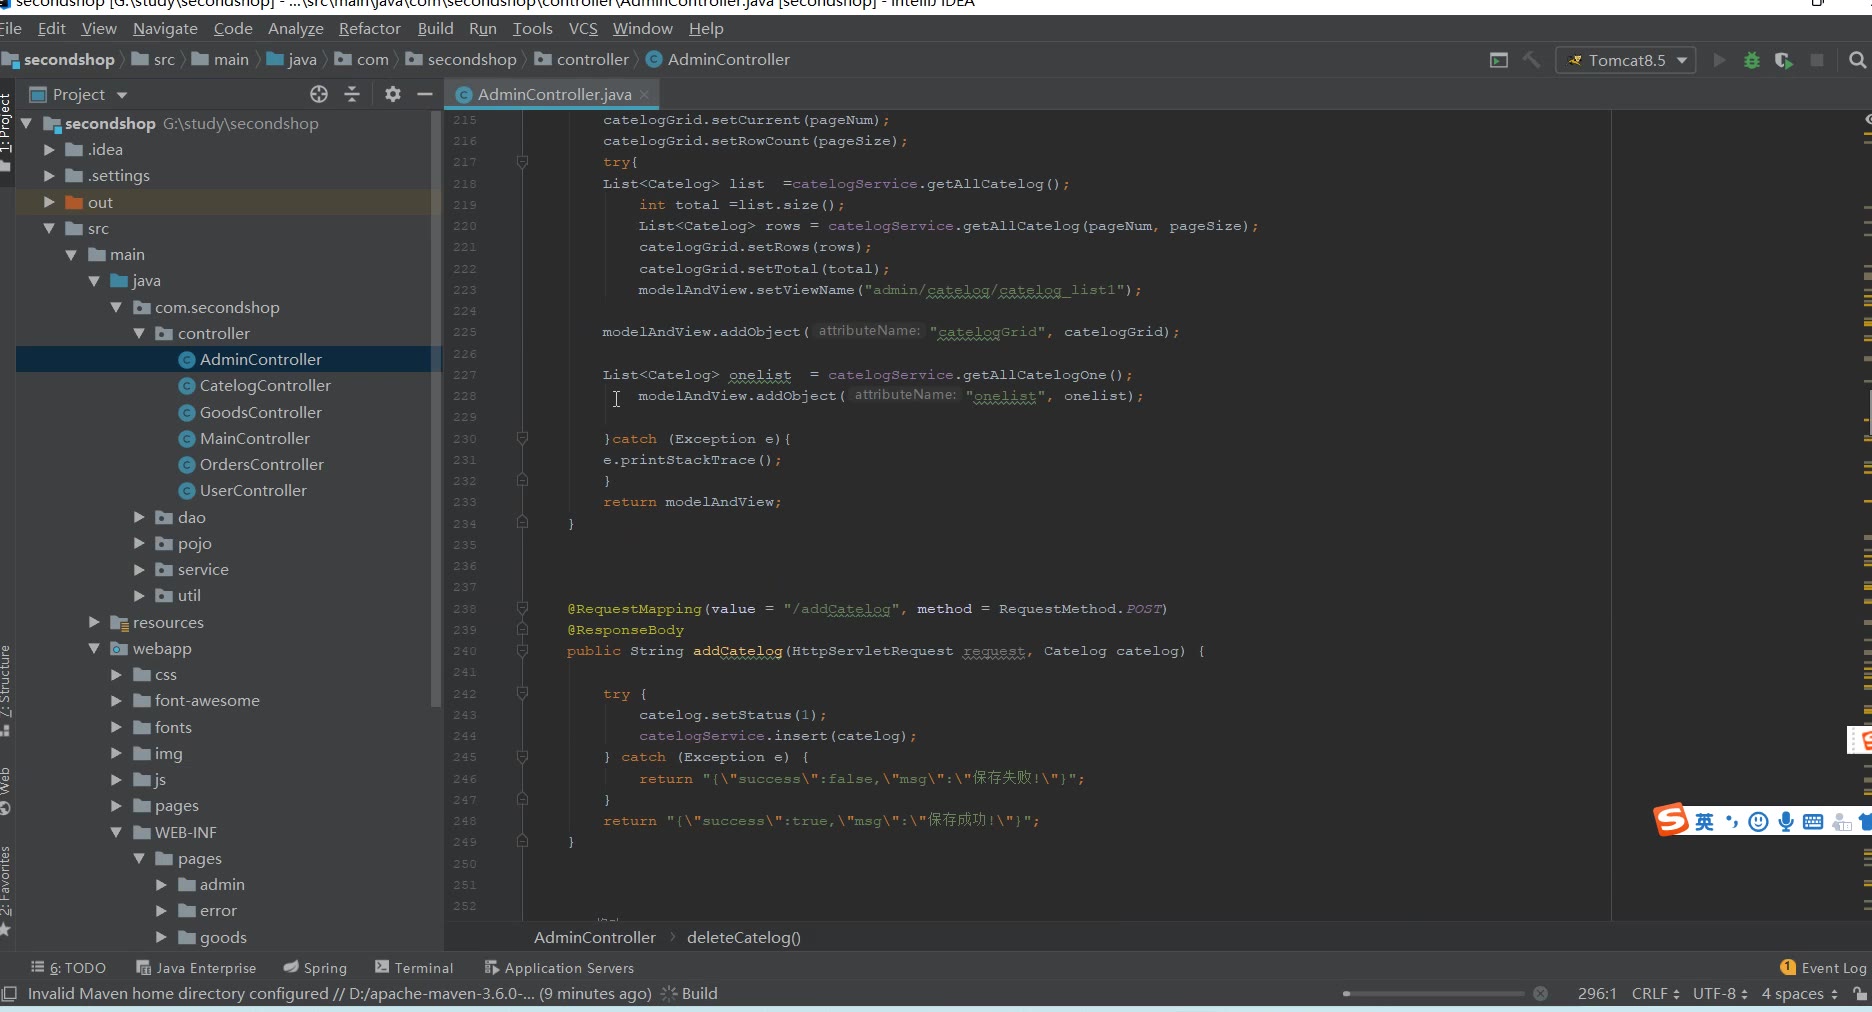
Task: Click Collapse All icon in Project panel
Action: coord(352,94)
